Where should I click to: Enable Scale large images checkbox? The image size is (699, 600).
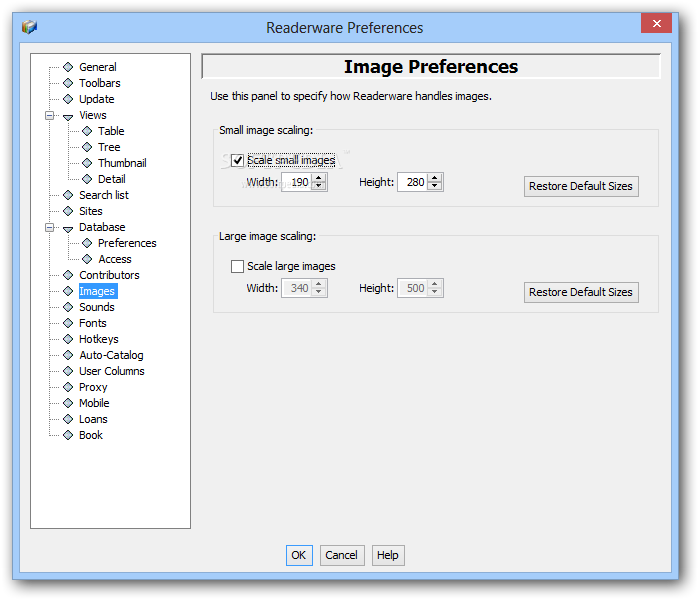(237, 266)
